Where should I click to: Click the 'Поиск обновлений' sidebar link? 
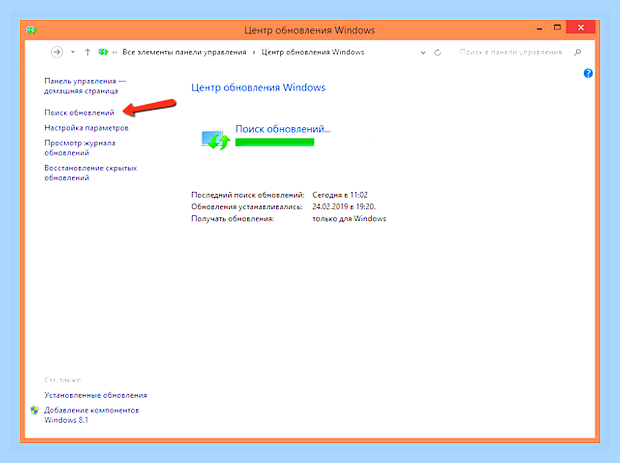pos(79,113)
